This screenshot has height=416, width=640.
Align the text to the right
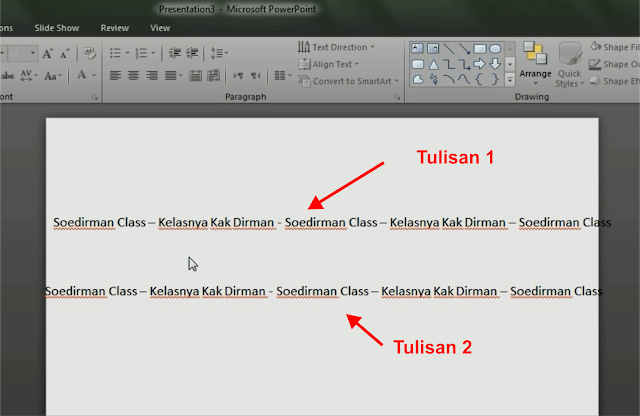pos(152,76)
